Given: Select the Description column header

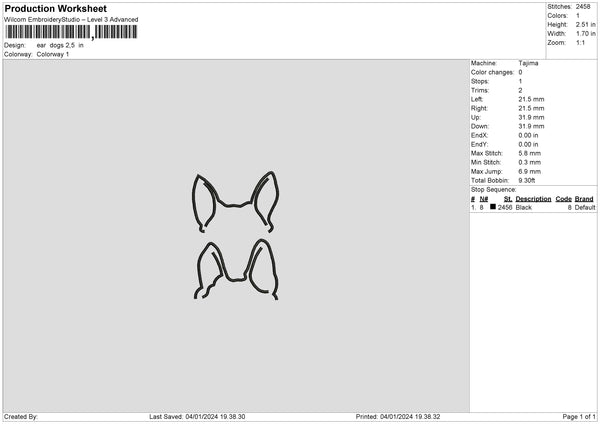Looking at the screenshot, I should point(533,199).
